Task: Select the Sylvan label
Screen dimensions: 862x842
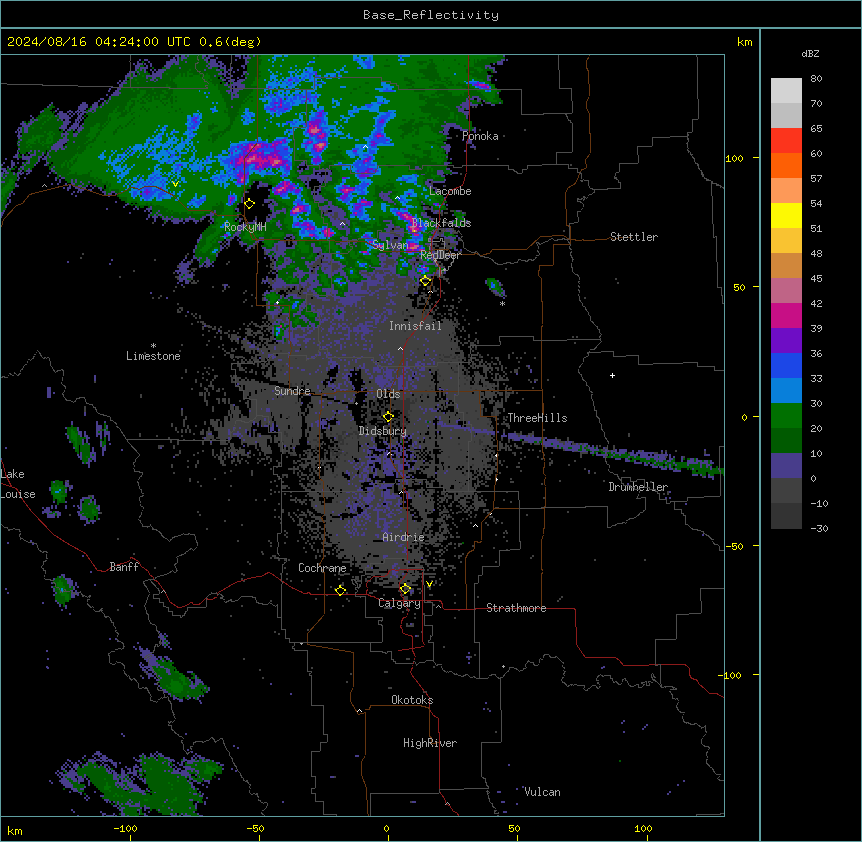Action: pos(390,245)
